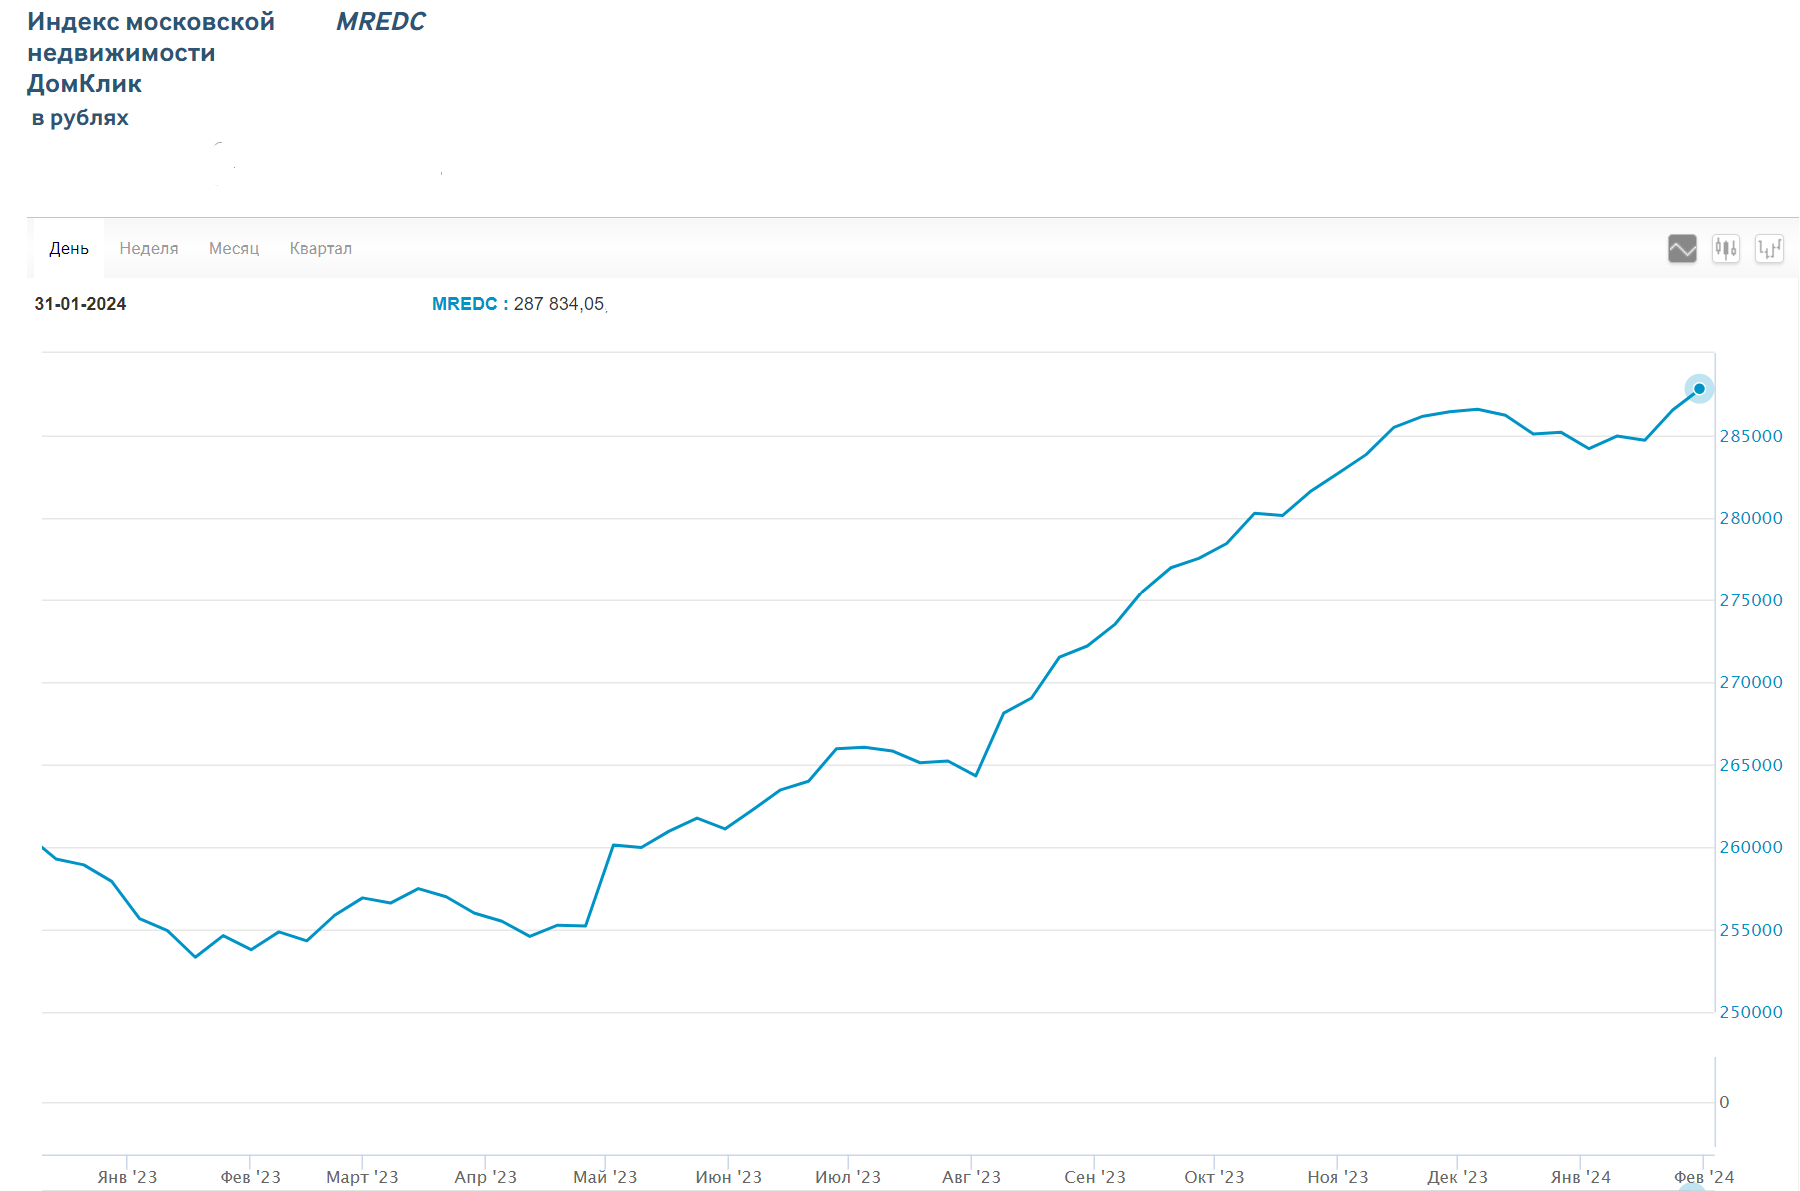This screenshot has width=1800, height=1191.
Task: Click the 270000 axis label
Action: coord(1751,682)
